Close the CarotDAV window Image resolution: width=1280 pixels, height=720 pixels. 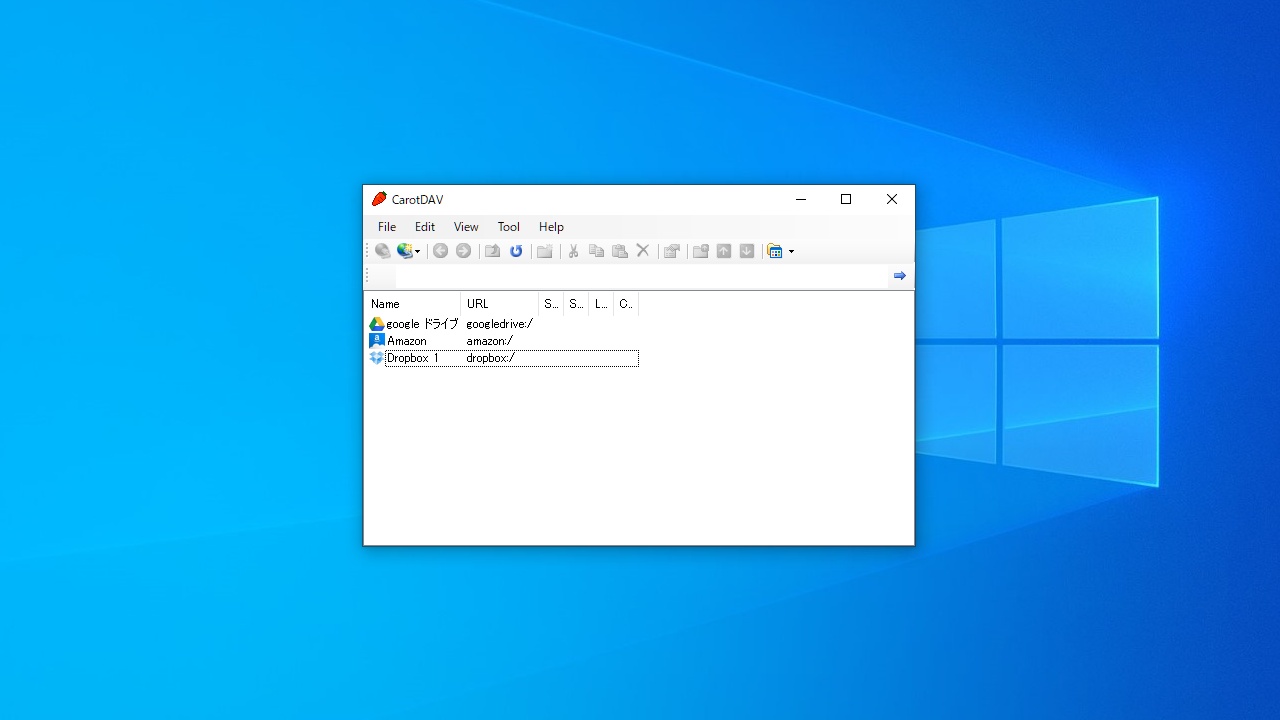[892, 199]
